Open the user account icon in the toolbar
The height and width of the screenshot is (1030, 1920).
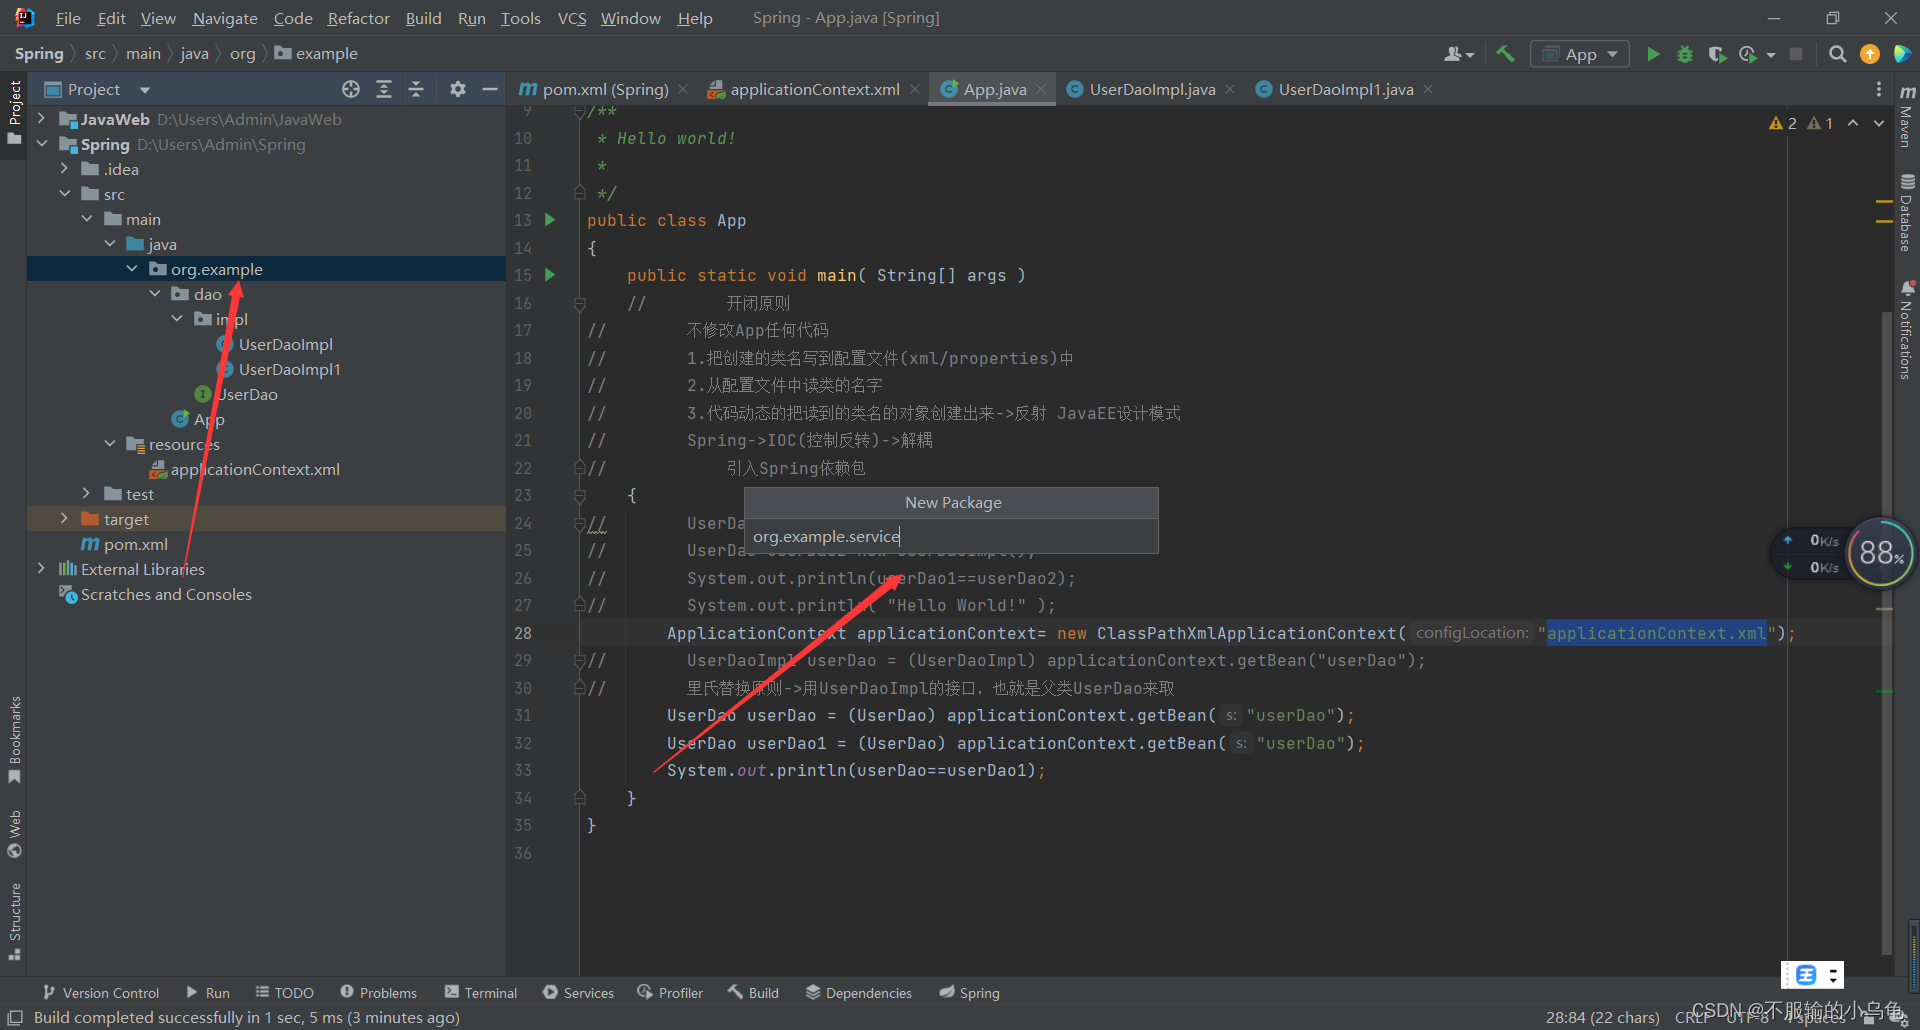click(x=1458, y=54)
